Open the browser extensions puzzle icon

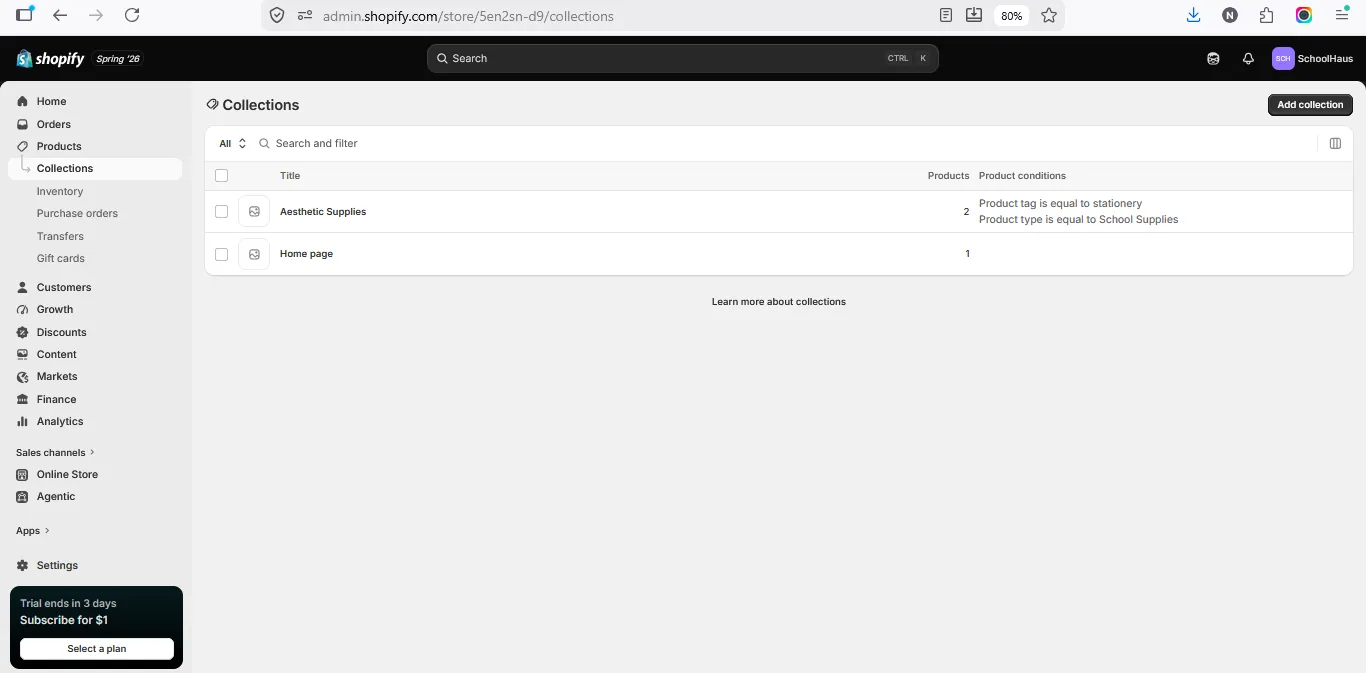1267,15
